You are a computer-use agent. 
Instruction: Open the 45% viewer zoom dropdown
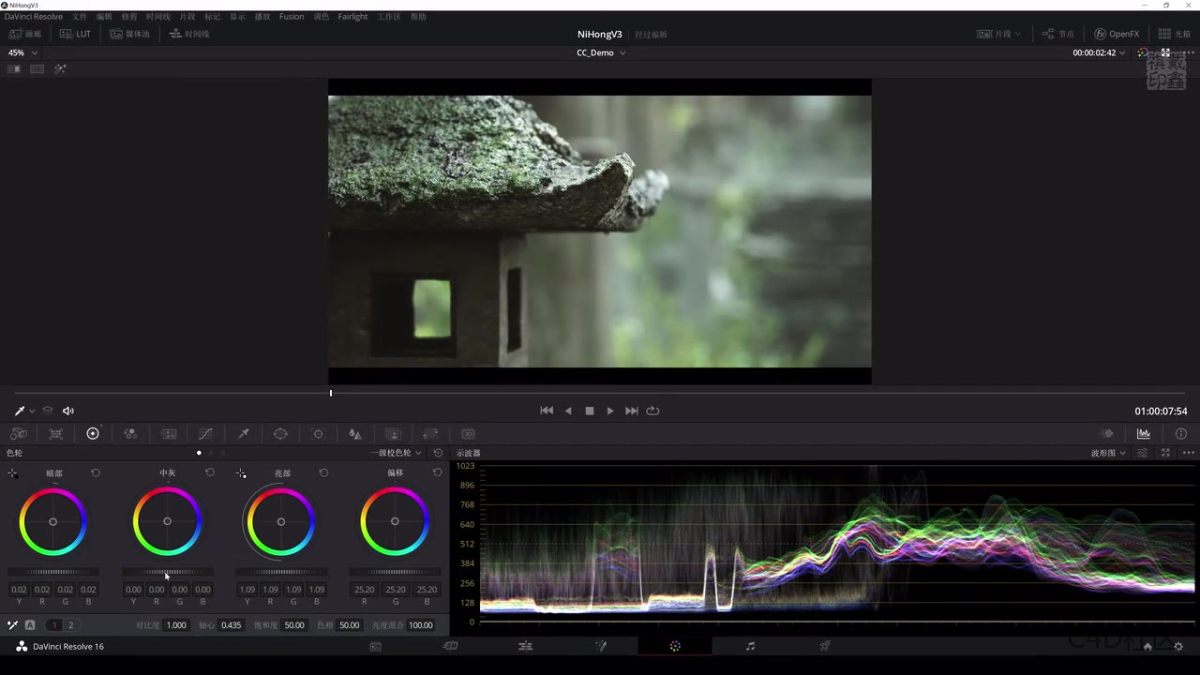(x=23, y=53)
